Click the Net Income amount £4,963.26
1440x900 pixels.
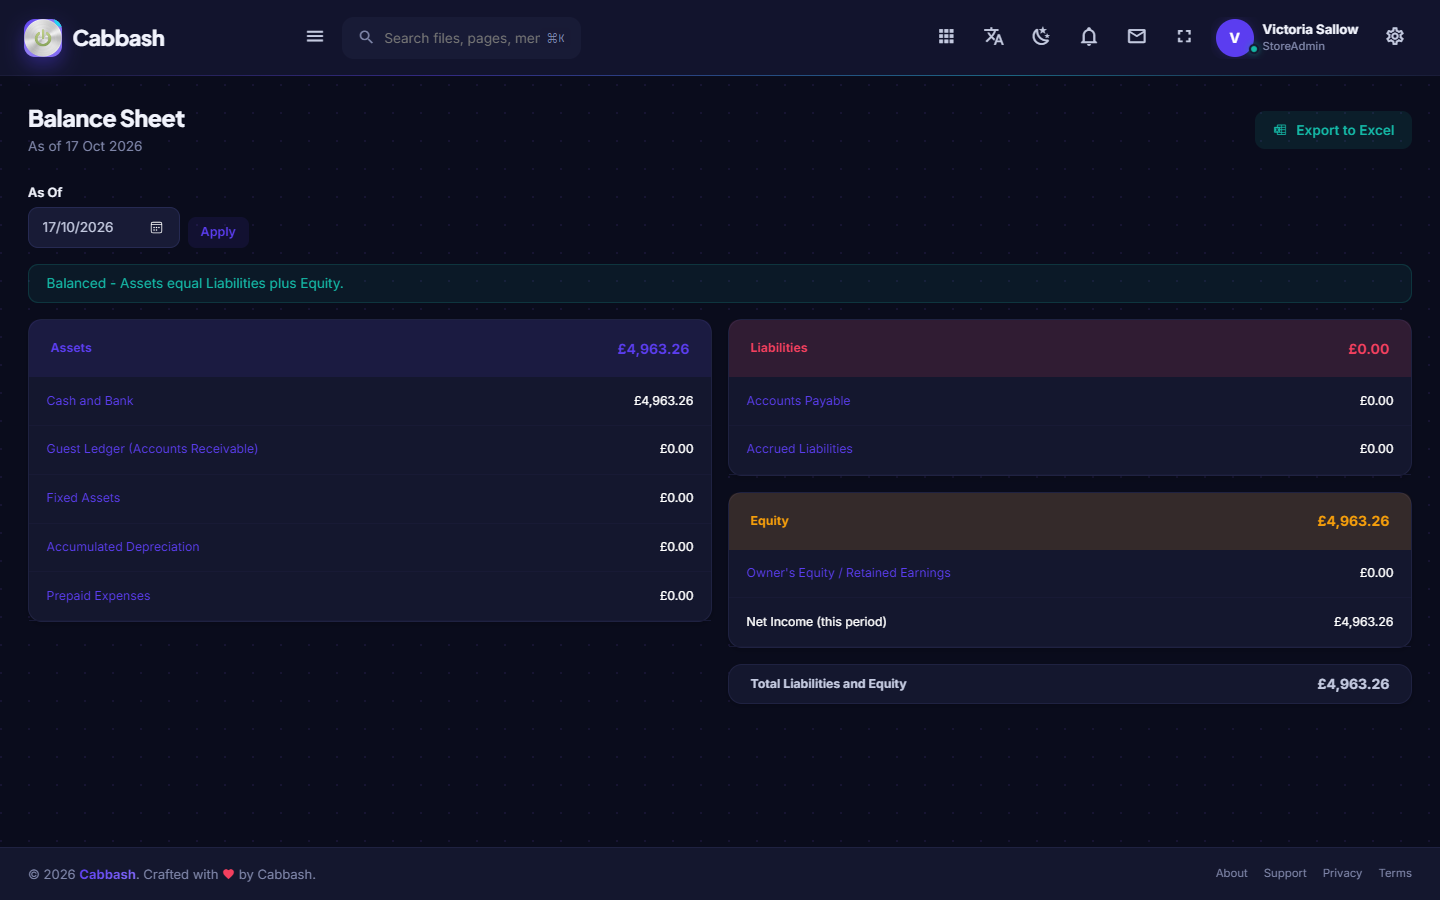[1363, 622]
